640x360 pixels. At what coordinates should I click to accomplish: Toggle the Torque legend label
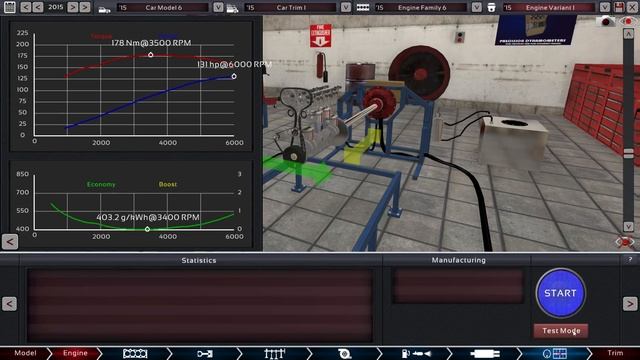point(101,36)
